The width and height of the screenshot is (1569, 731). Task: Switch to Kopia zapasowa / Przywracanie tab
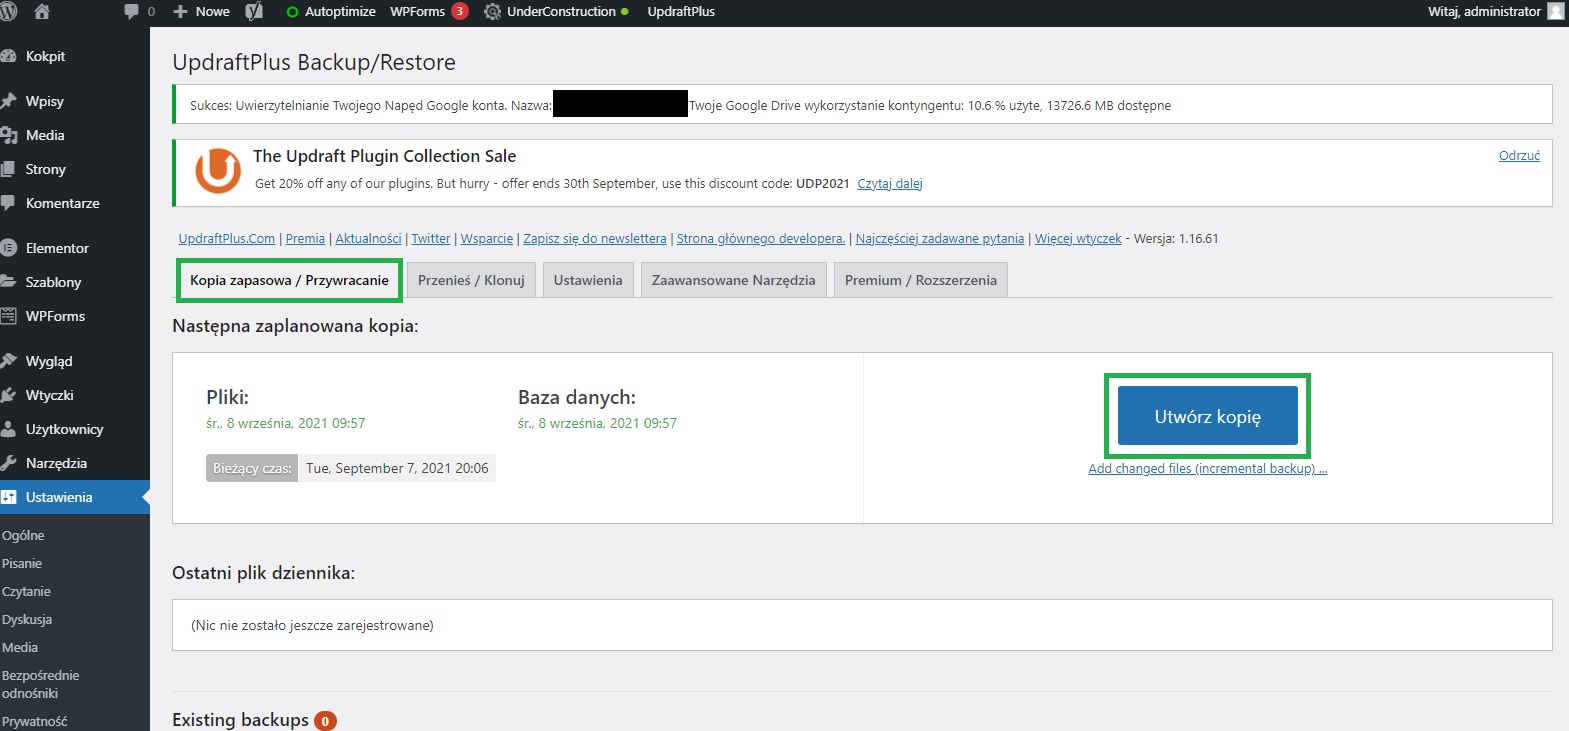pyautogui.click(x=289, y=280)
